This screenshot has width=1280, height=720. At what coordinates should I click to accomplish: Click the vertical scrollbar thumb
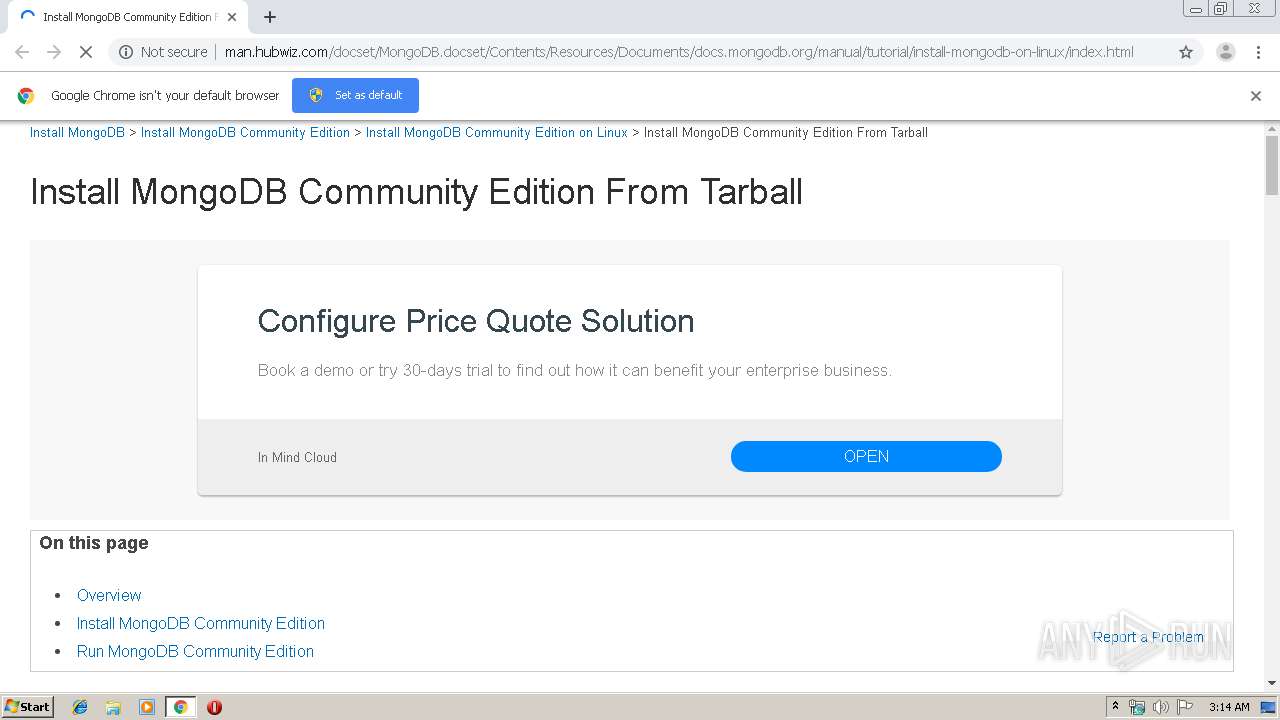point(1272,165)
